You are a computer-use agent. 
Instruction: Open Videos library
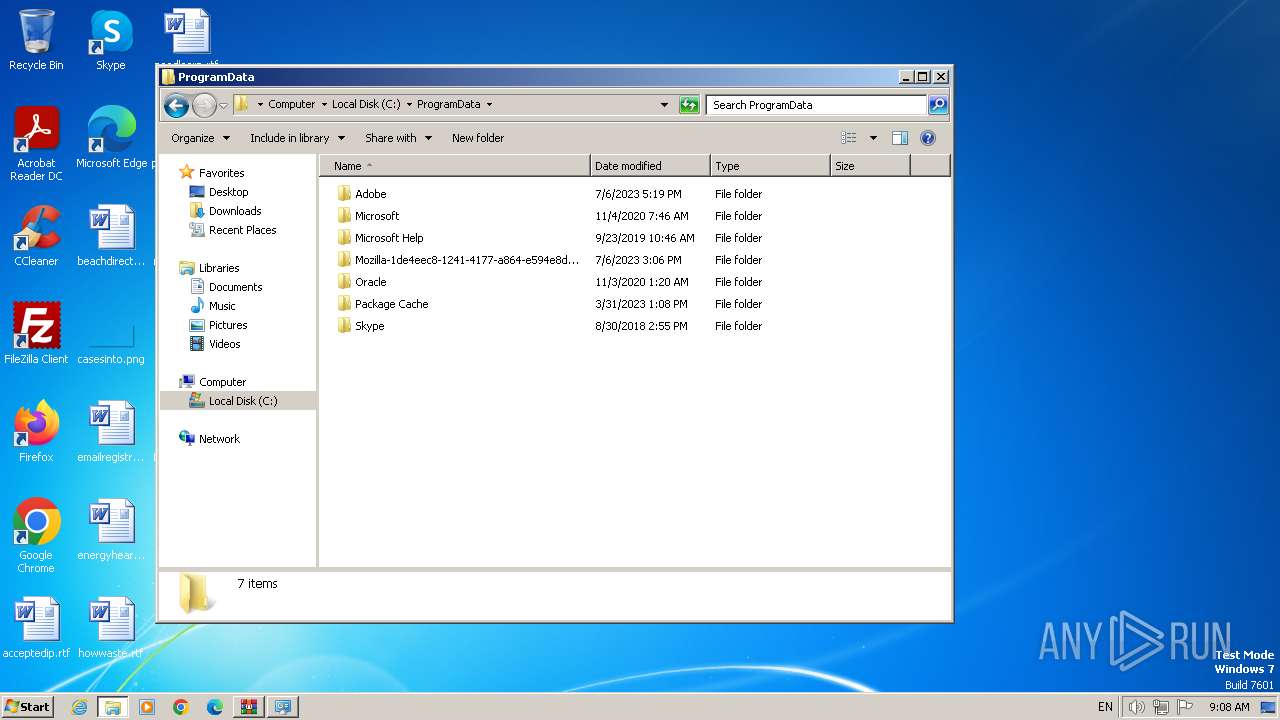click(x=224, y=344)
